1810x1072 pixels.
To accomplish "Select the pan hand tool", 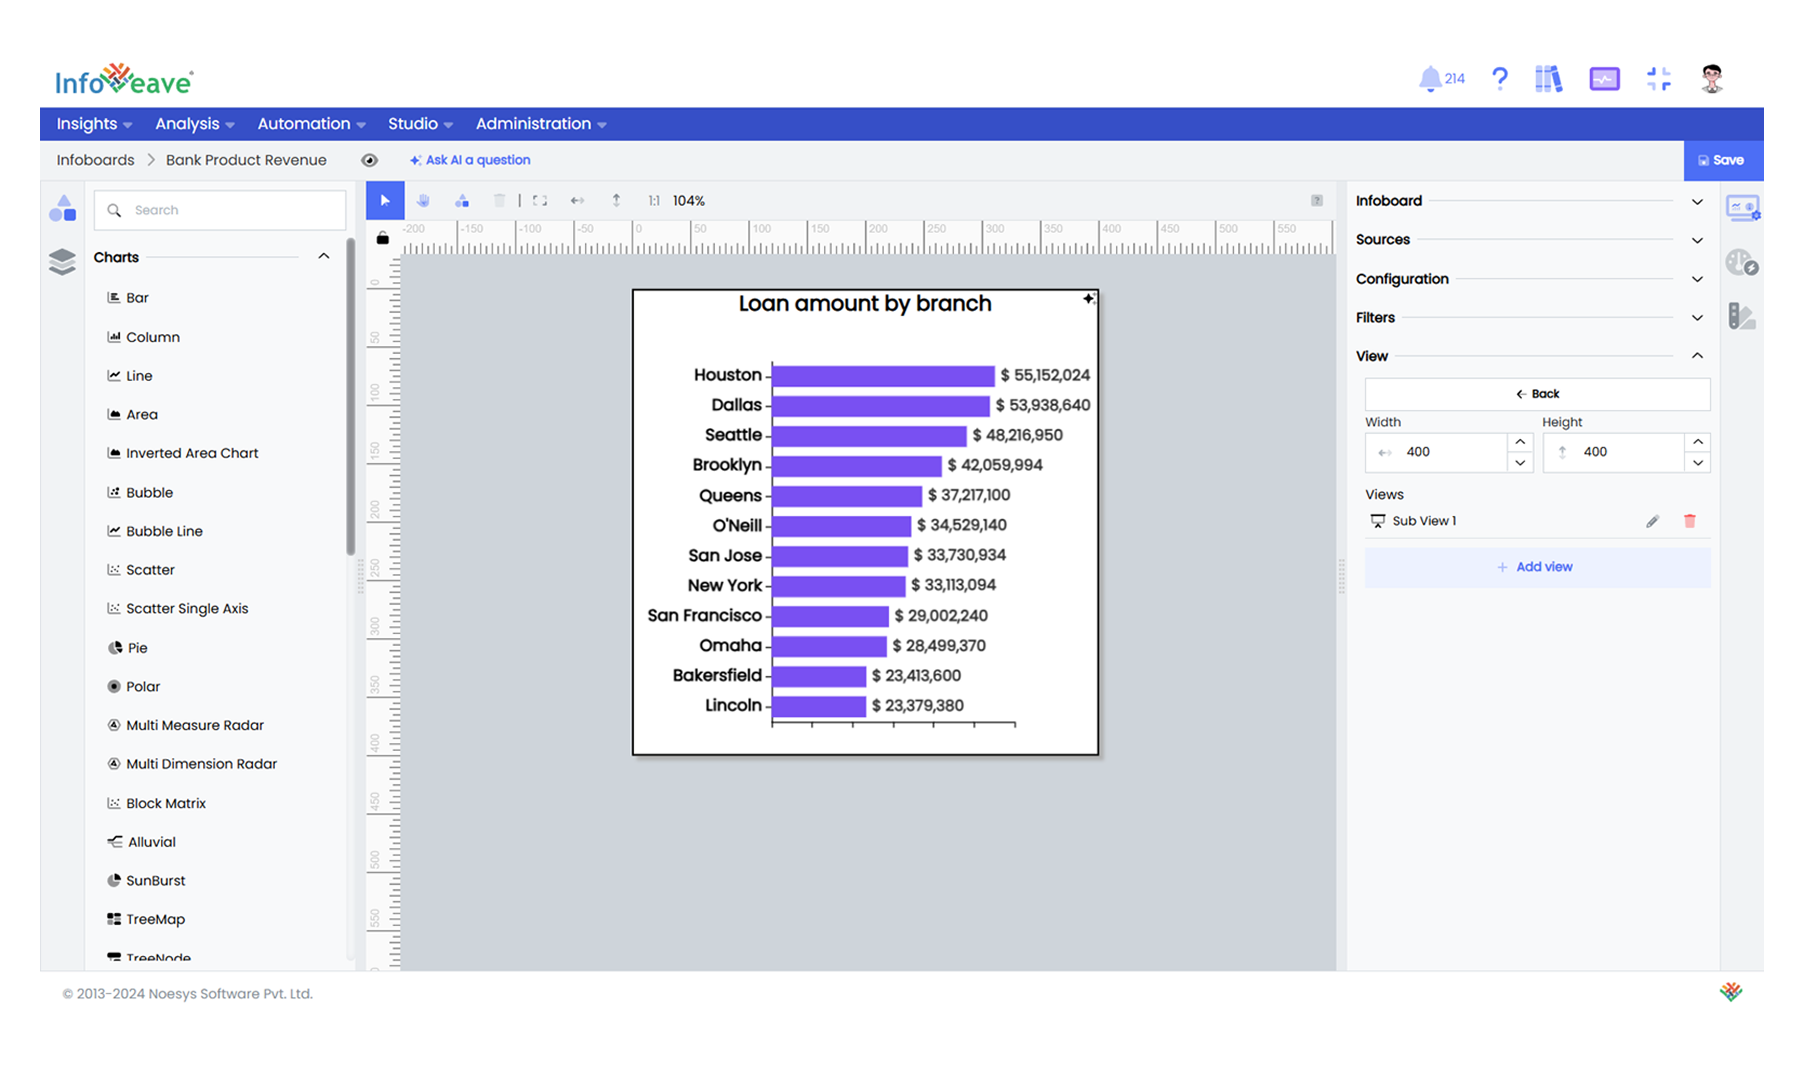I will click(423, 201).
